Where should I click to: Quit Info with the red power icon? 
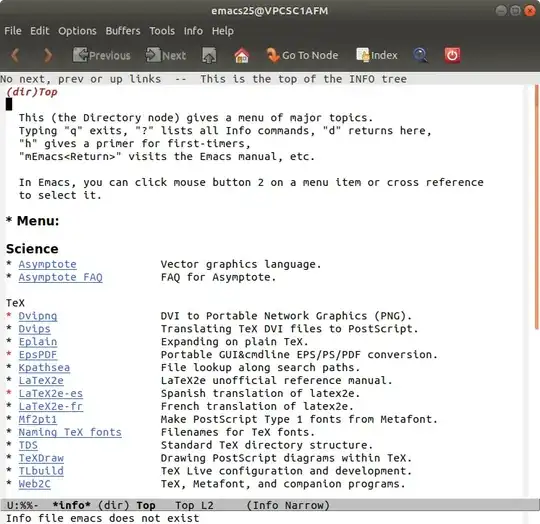[x=452, y=55]
